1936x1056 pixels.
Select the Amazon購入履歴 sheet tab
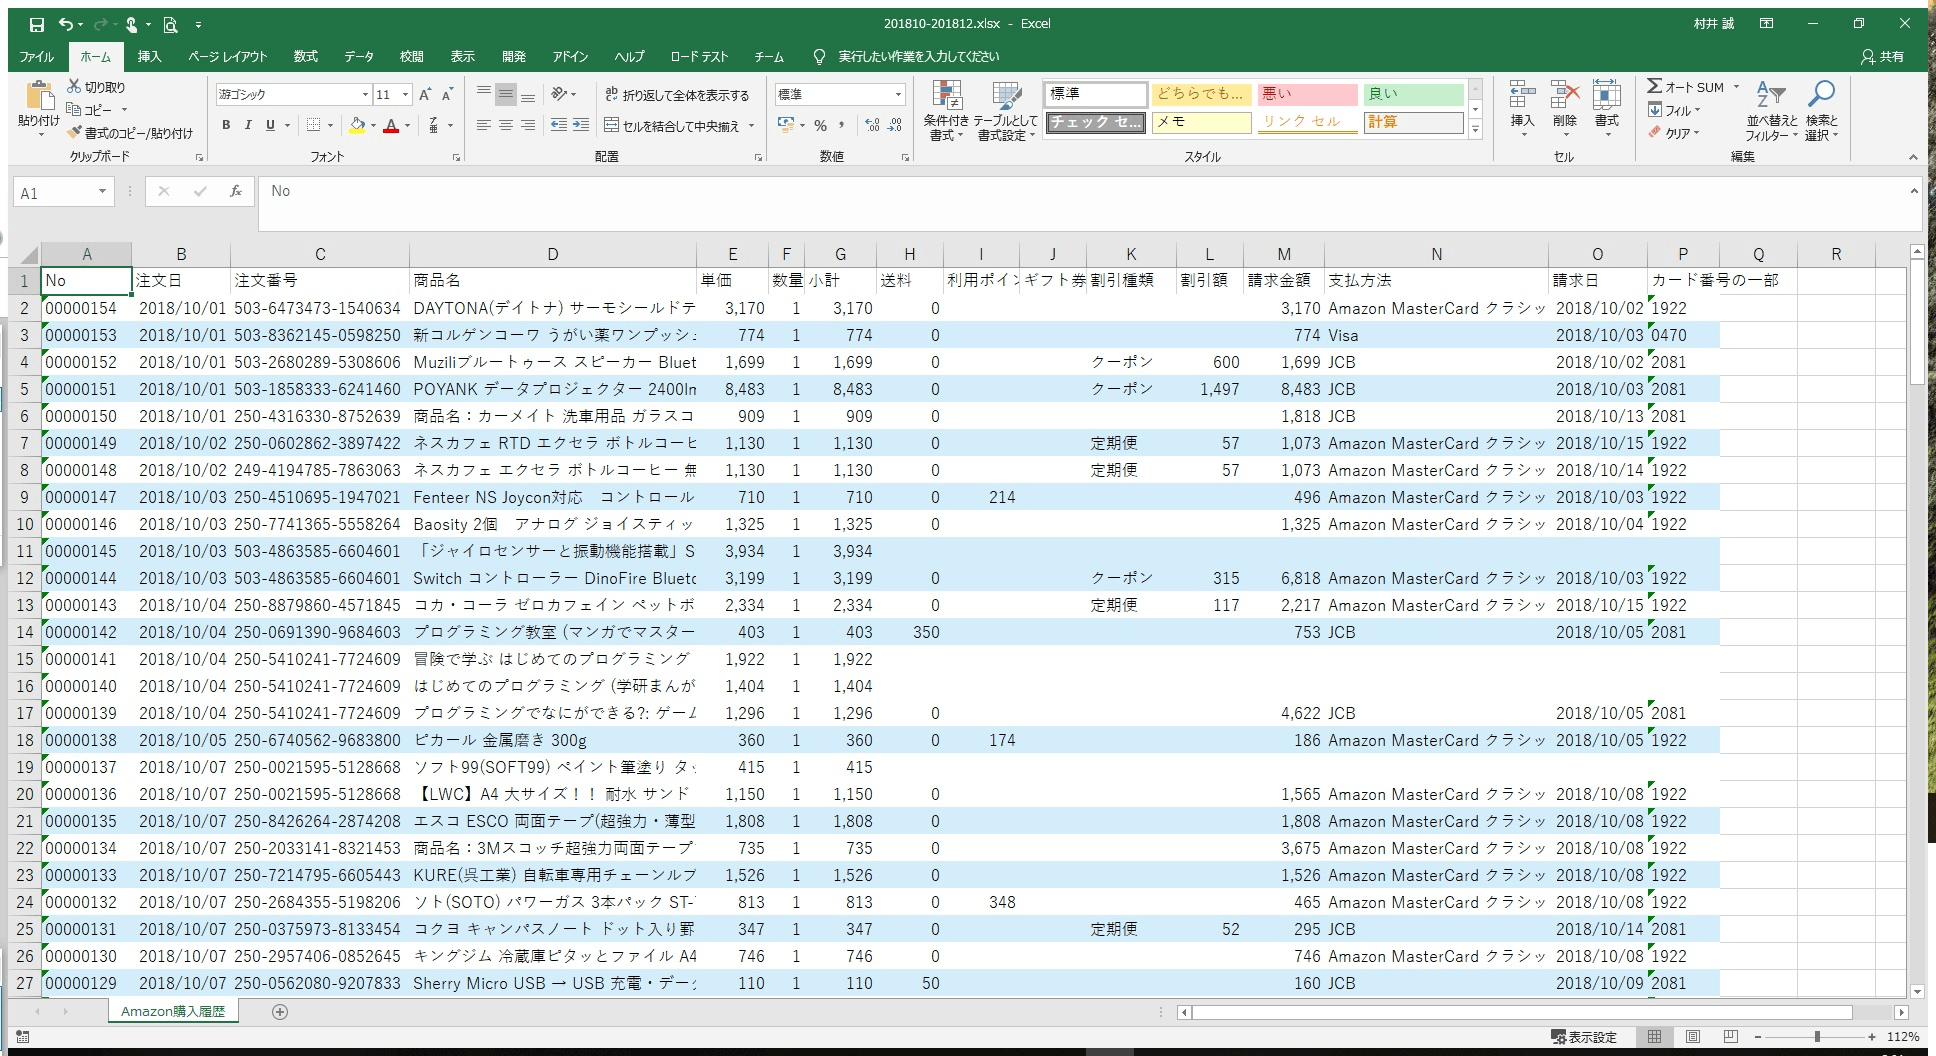tap(173, 1011)
